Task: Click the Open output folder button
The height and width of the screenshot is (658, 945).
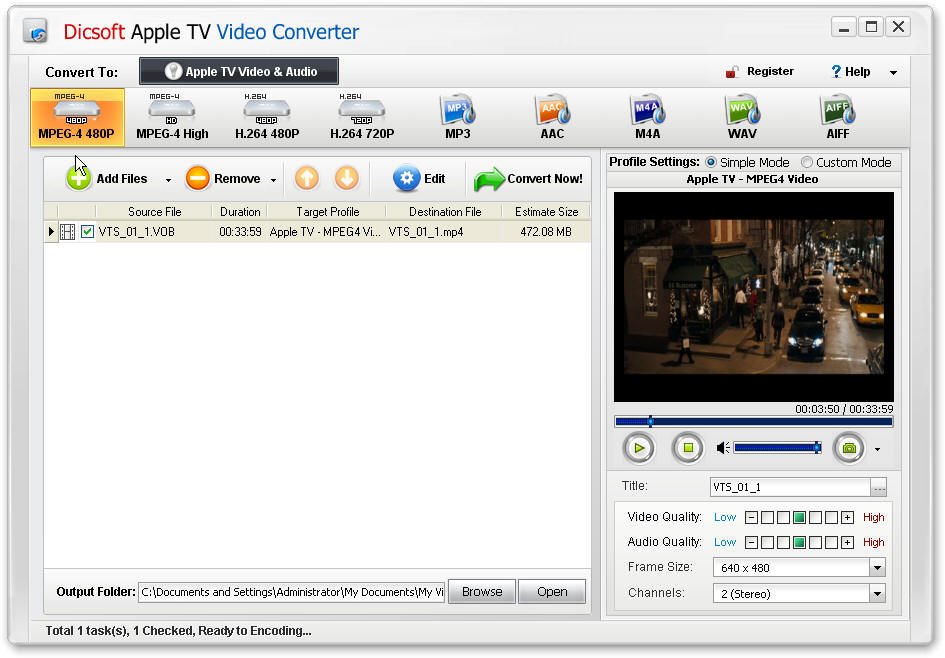Action: pyautogui.click(x=552, y=592)
